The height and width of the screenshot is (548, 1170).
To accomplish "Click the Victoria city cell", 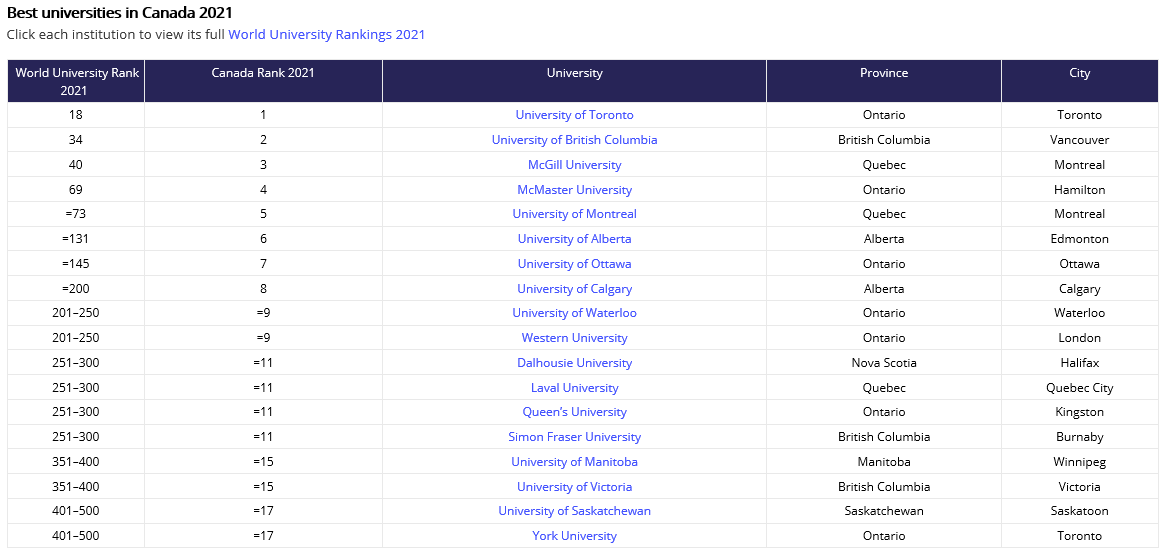I will tap(1080, 486).
